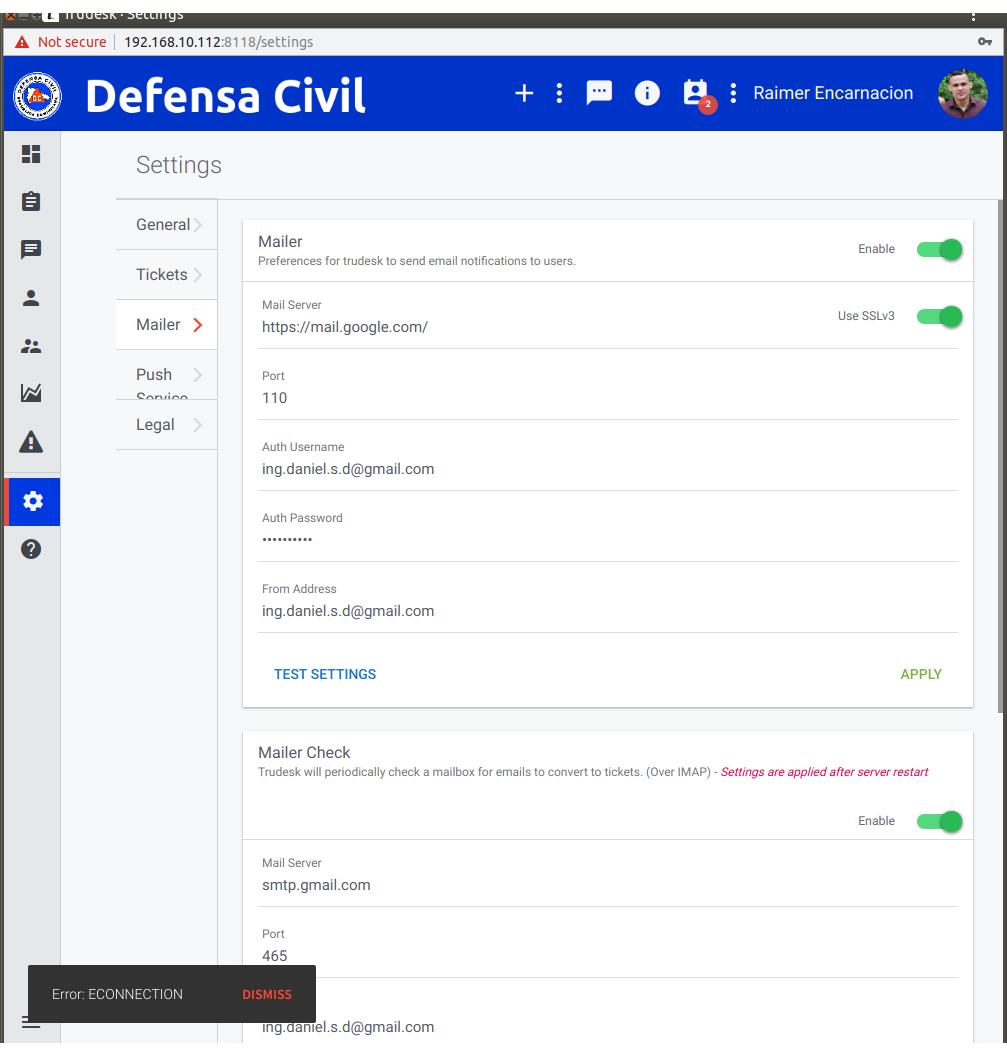Toggle the Use SSLv3 switch
Image resolution: width=1007 pixels, height=1056 pixels.
[940, 317]
